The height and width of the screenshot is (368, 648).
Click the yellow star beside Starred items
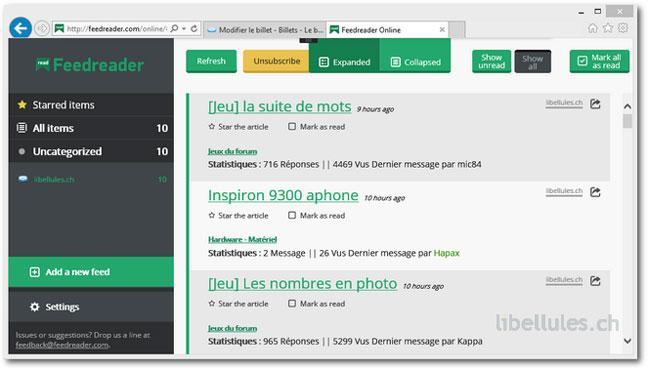click(x=22, y=105)
